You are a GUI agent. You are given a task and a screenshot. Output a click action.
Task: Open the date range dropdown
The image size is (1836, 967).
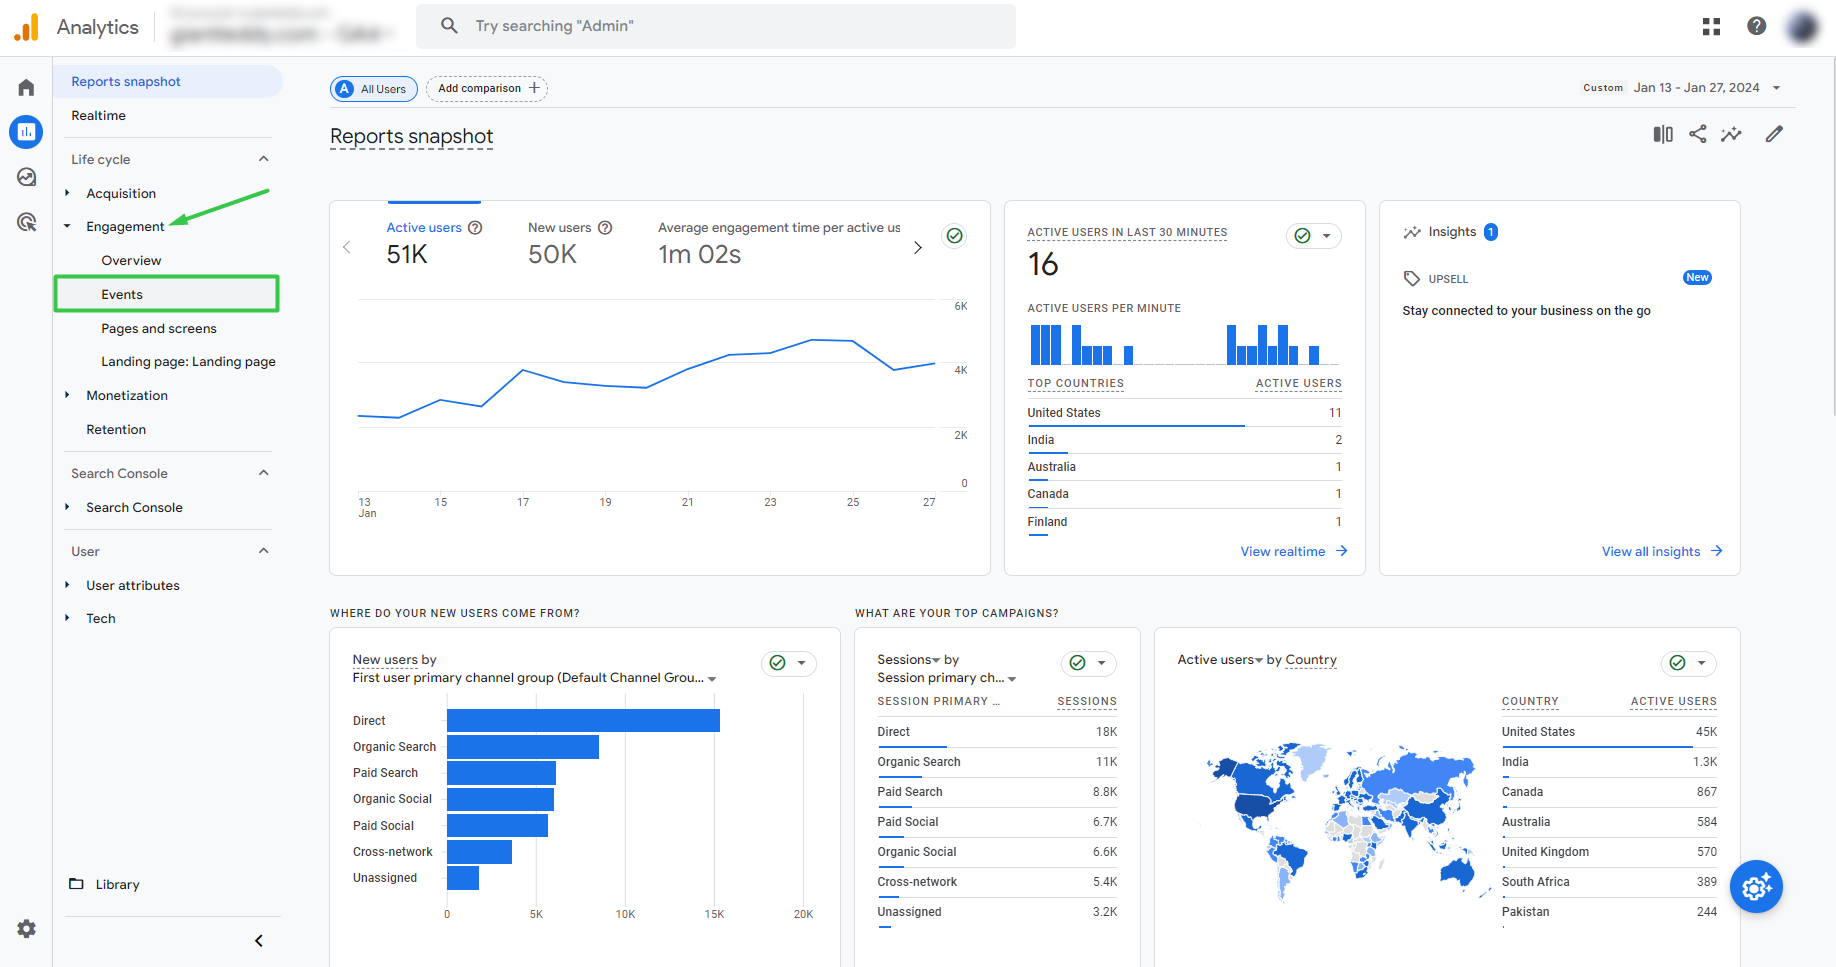1777,88
